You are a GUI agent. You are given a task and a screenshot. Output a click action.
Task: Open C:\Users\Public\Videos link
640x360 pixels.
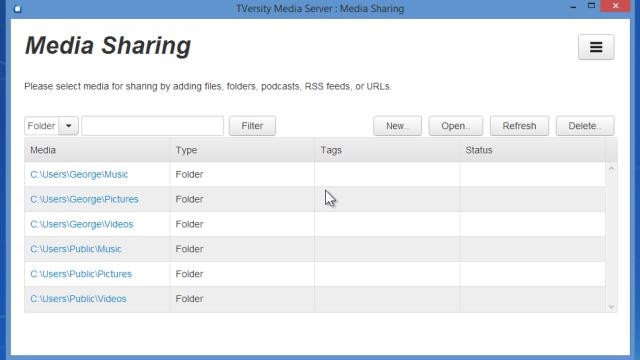78,299
